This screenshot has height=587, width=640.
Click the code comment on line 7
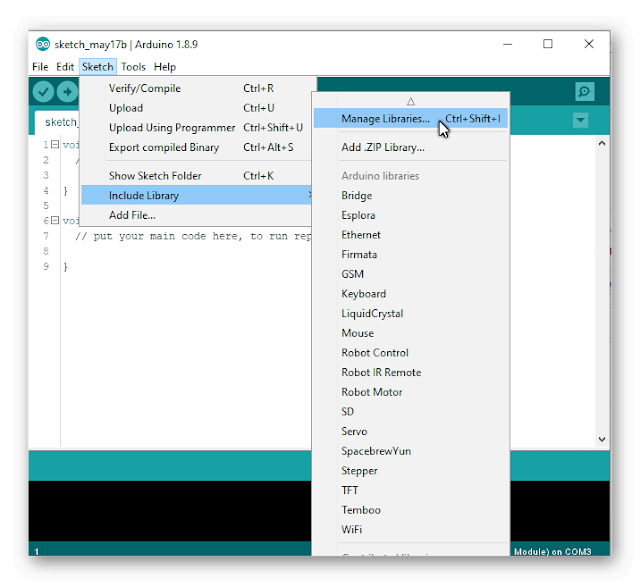pyautogui.click(x=193, y=236)
